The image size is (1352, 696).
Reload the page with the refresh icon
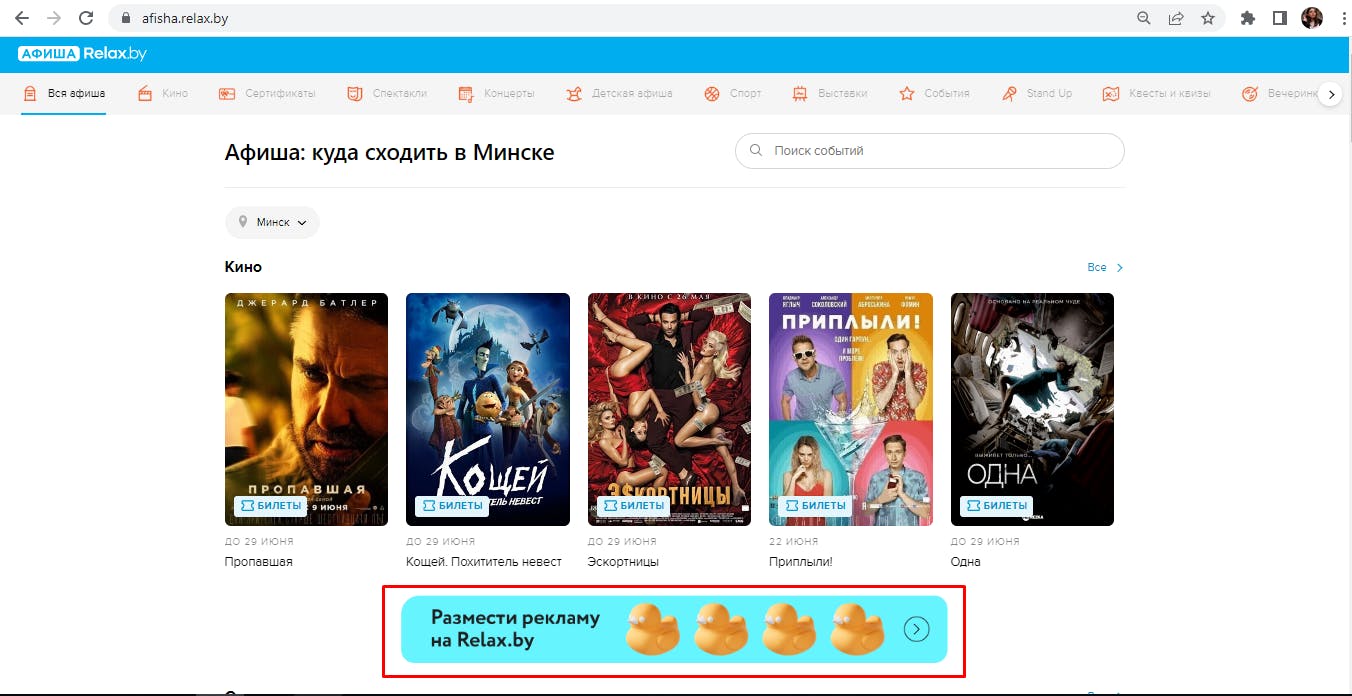pyautogui.click(x=87, y=18)
